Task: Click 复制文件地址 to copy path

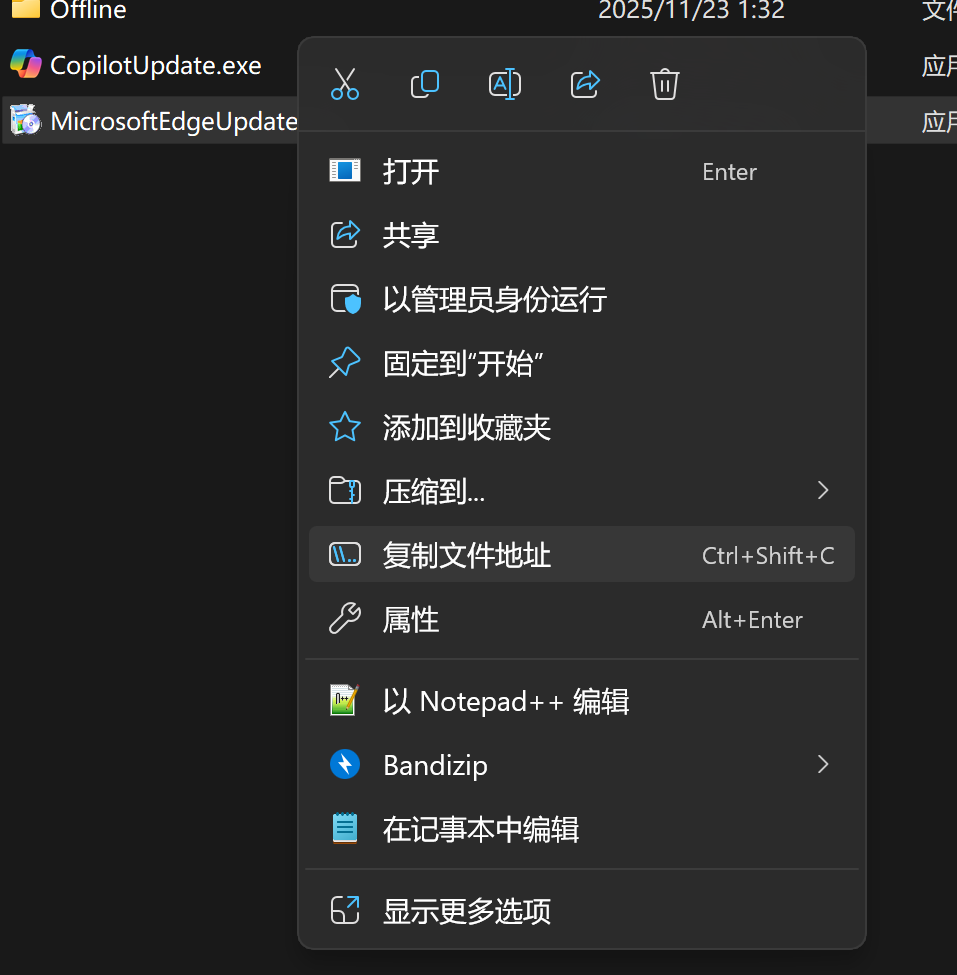Action: [x=466, y=556]
